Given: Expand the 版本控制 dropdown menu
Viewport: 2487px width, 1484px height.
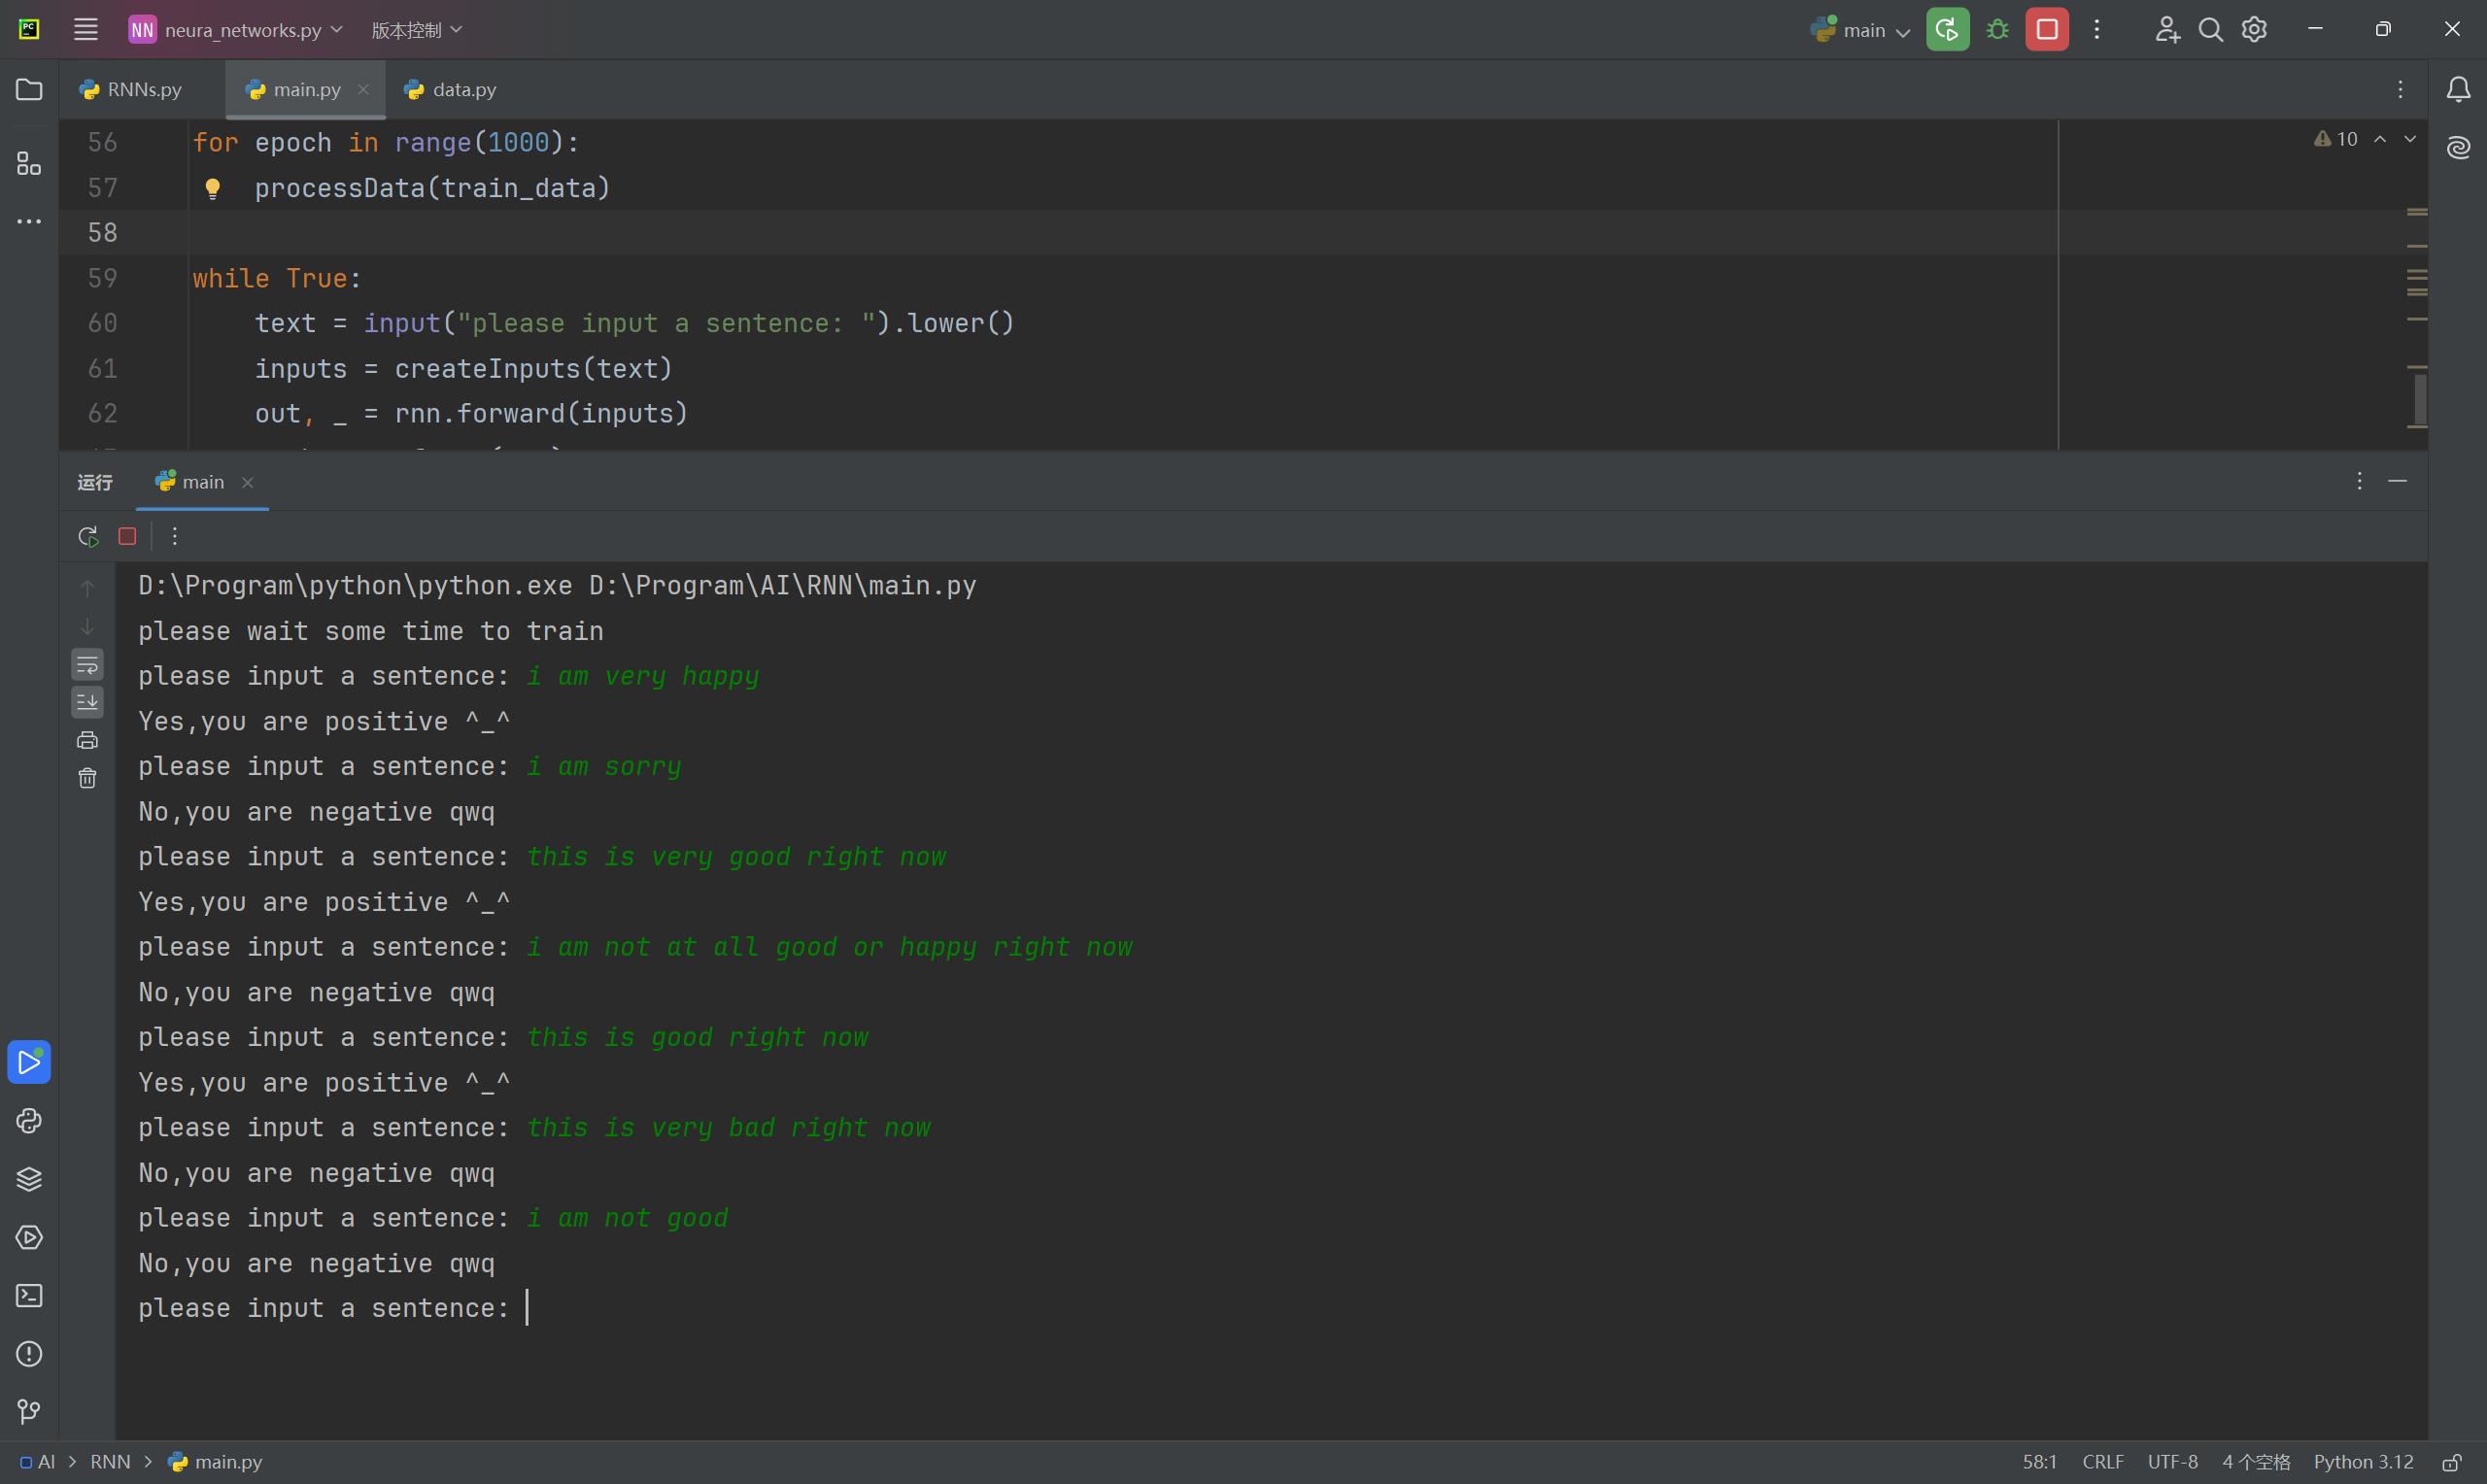Looking at the screenshot, I should [x=416, y=30].
